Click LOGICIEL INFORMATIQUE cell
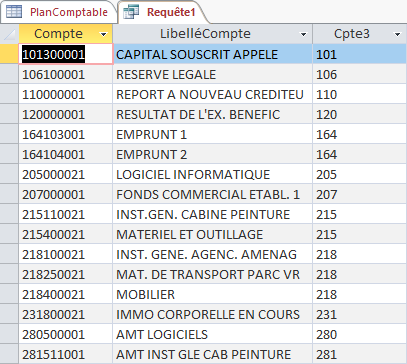The image size is (407, 364). click(213, 174)
